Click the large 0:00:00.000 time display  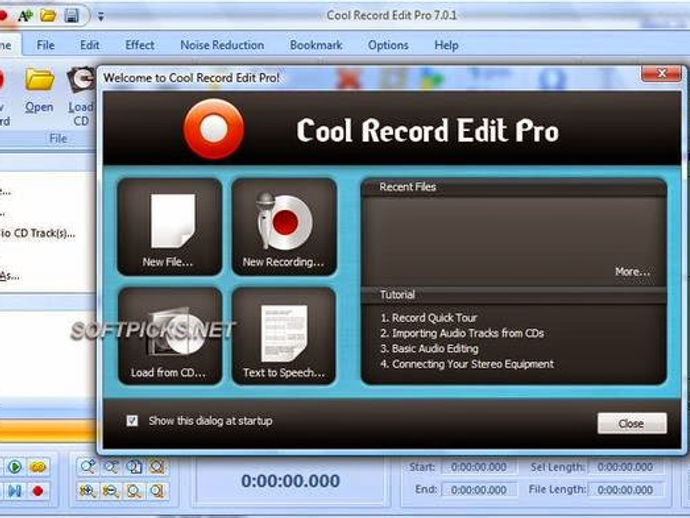(290, 481)
